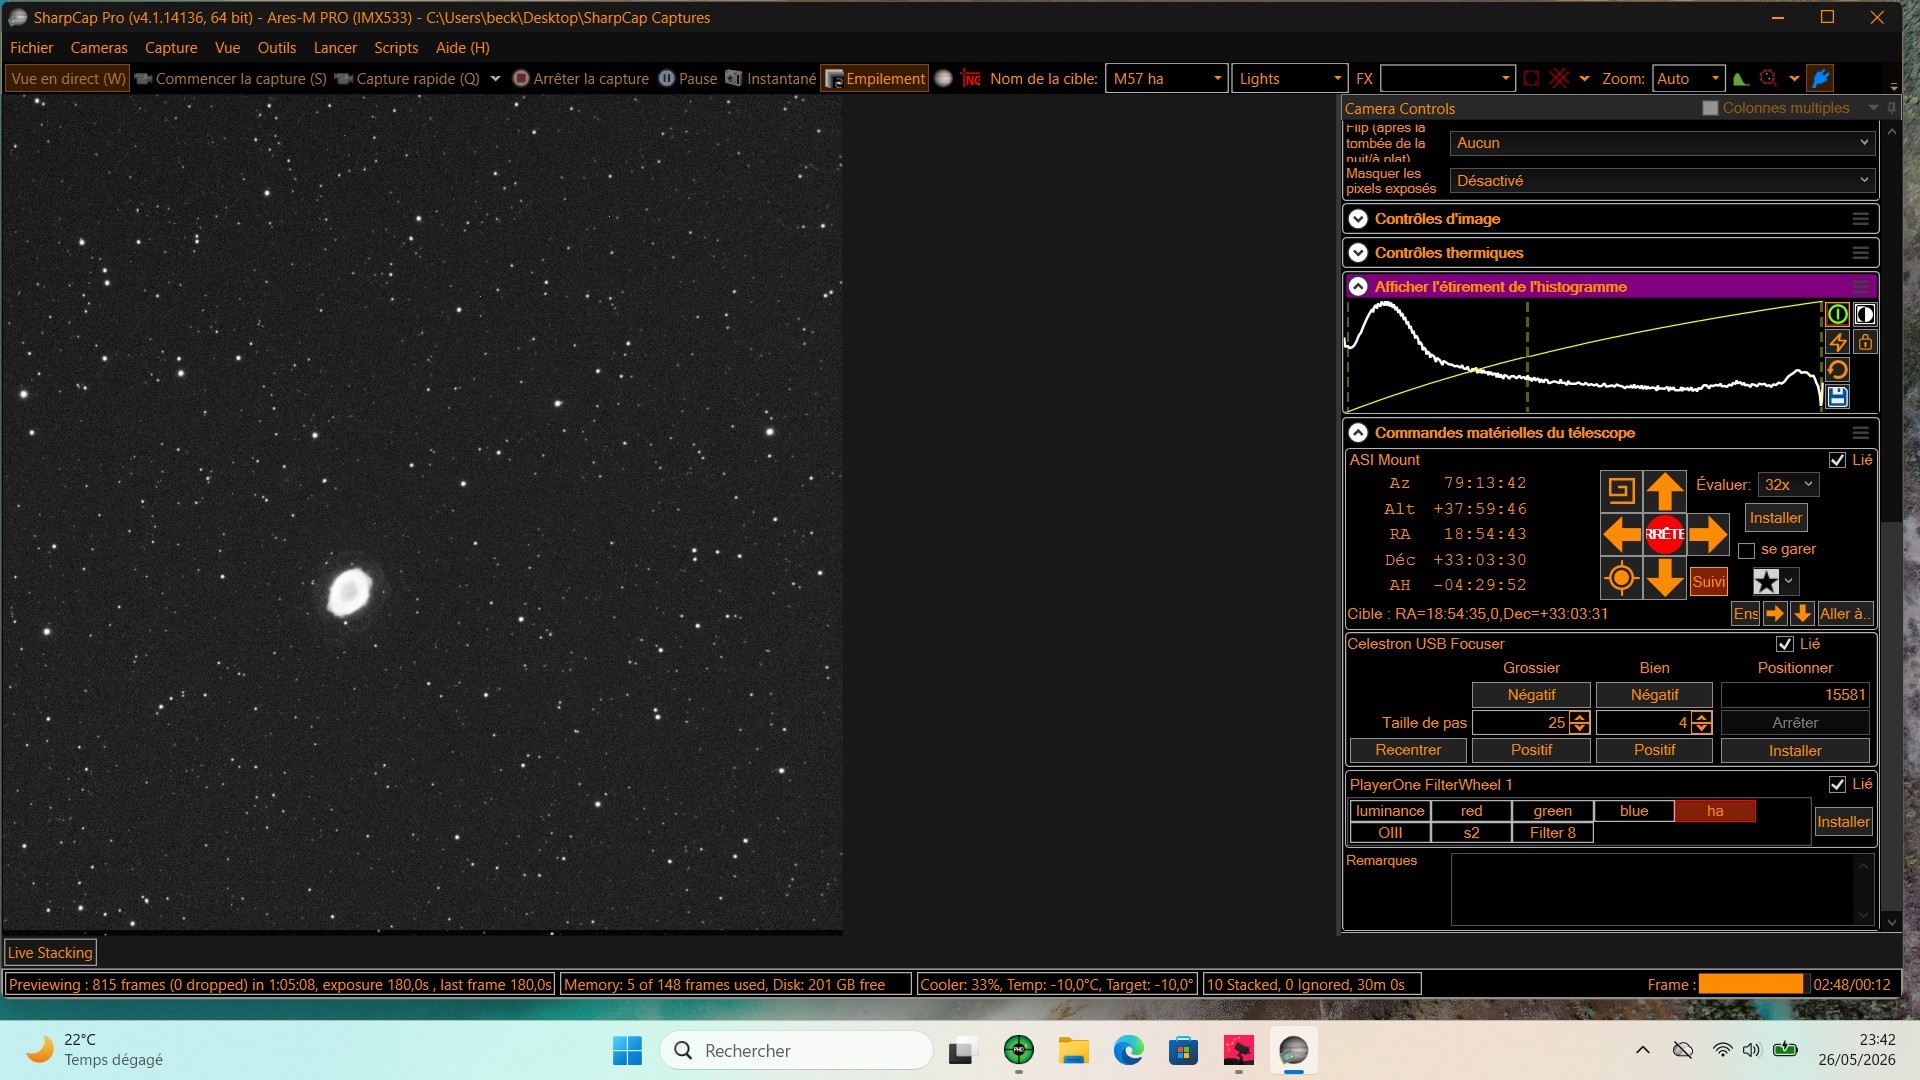The width and height of the screenshot is (1920, 1080).
Task: Open the Scripts menu
Action: coord(396,48)
